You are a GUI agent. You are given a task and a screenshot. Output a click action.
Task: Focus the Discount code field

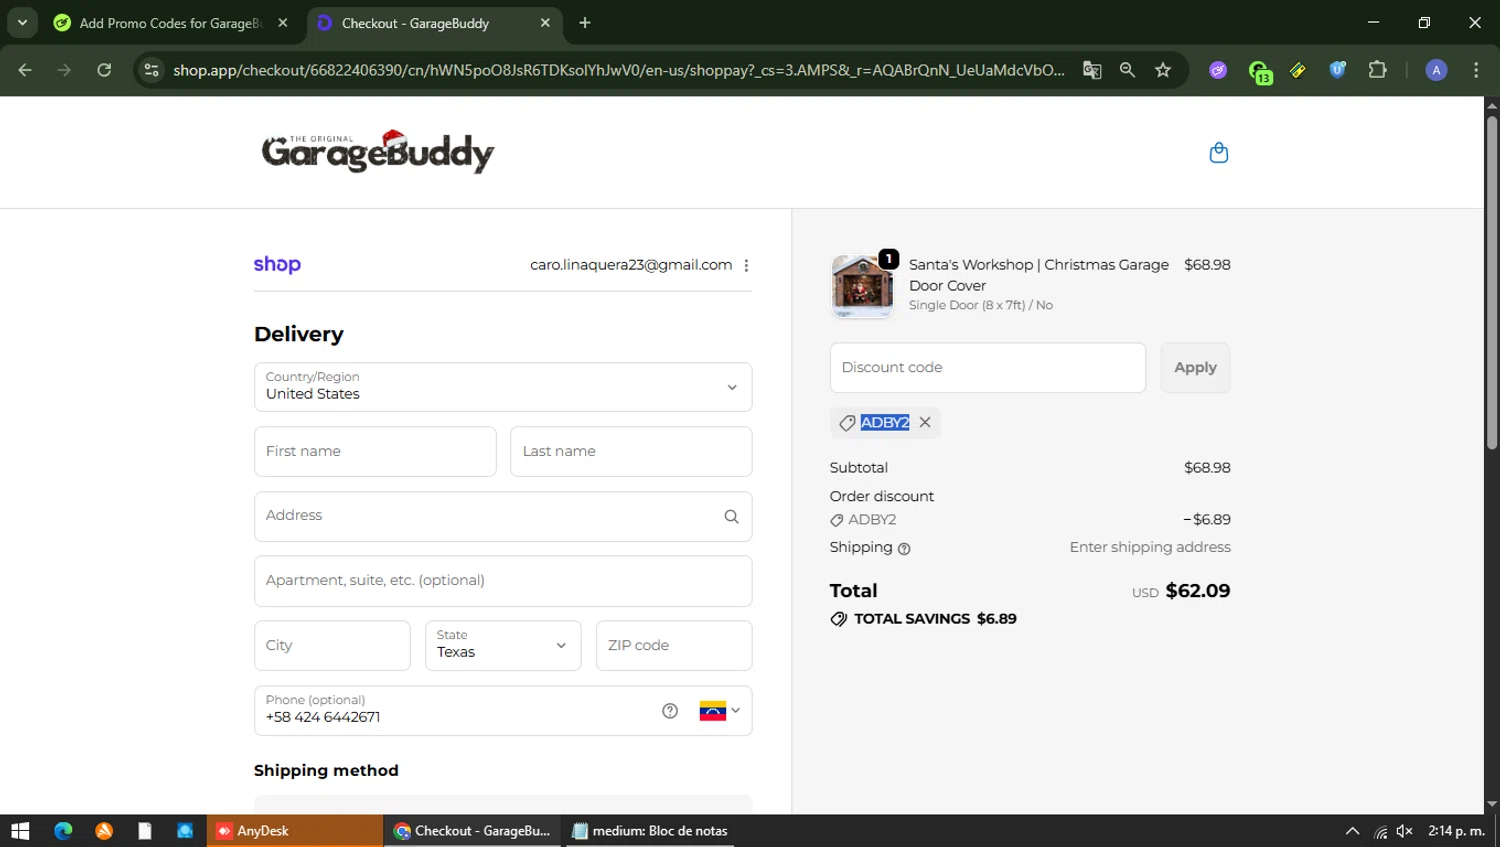pos(988,367)
